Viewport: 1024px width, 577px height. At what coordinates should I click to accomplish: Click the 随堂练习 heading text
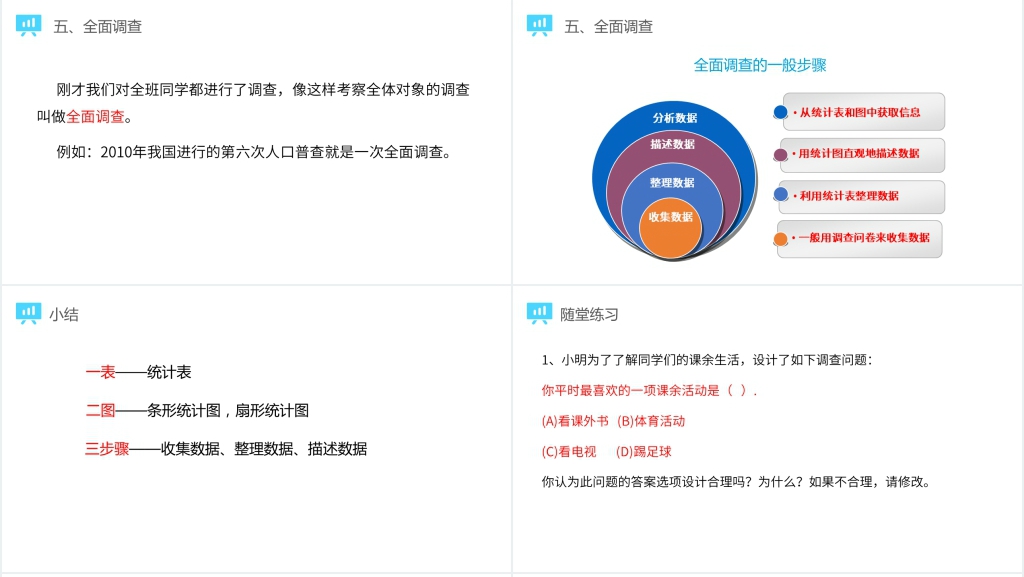pyautogui.click(x=589, y=315)
